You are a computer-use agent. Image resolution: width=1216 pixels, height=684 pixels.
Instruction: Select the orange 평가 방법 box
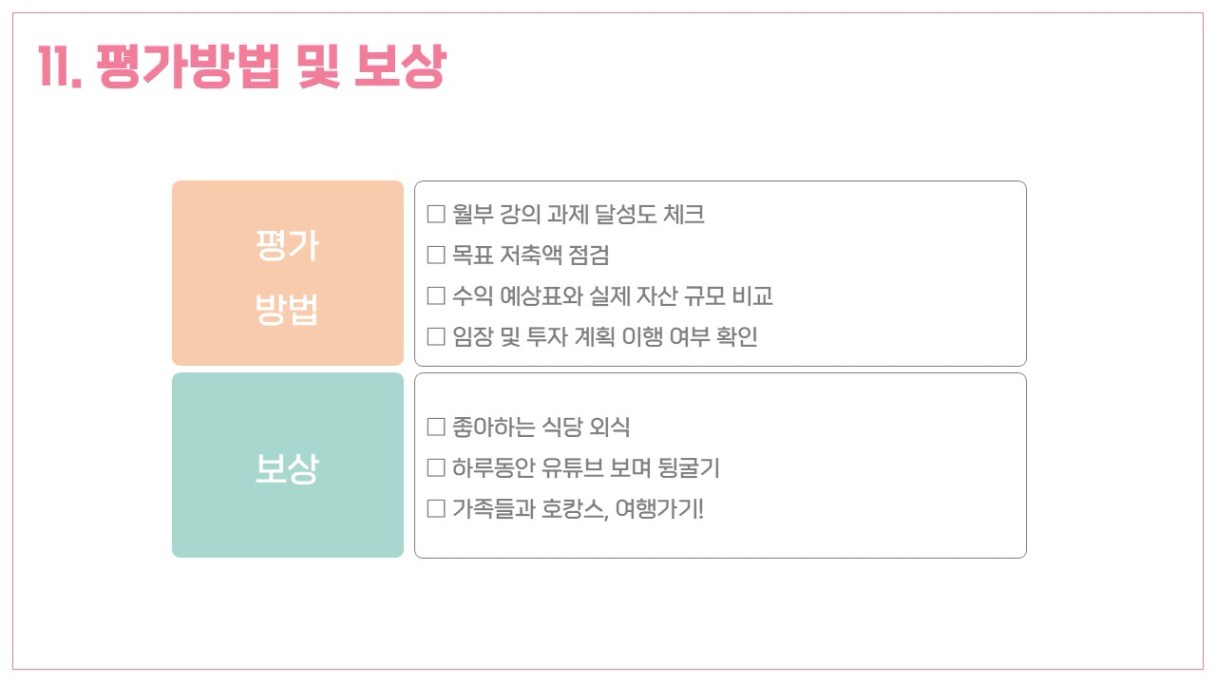click(287, 273)
